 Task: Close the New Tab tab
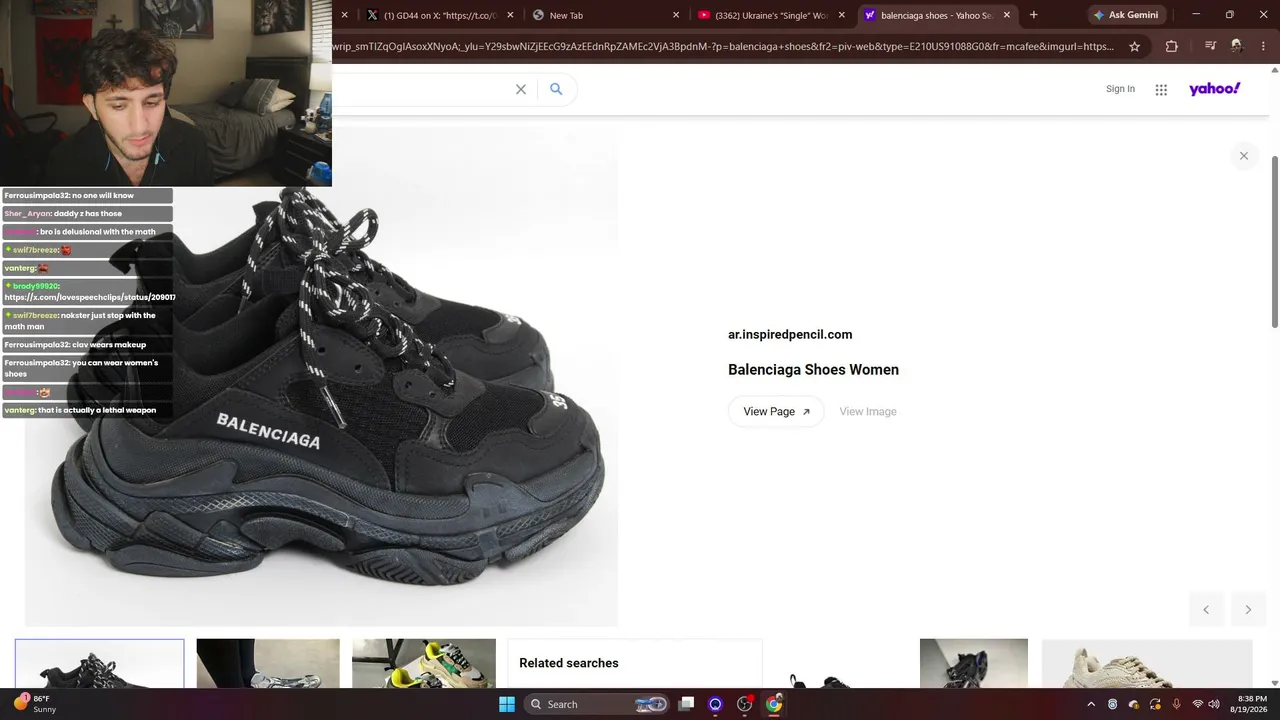pyautogui.click(x=676, y=15)
